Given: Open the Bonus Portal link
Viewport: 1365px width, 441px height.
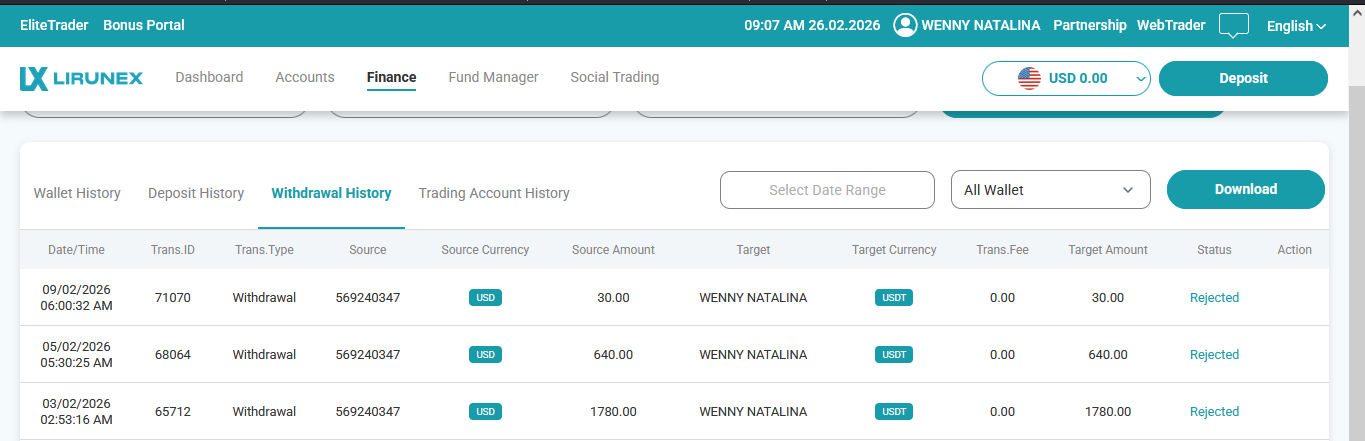Looking at the screenshot, I should (144, 25).
